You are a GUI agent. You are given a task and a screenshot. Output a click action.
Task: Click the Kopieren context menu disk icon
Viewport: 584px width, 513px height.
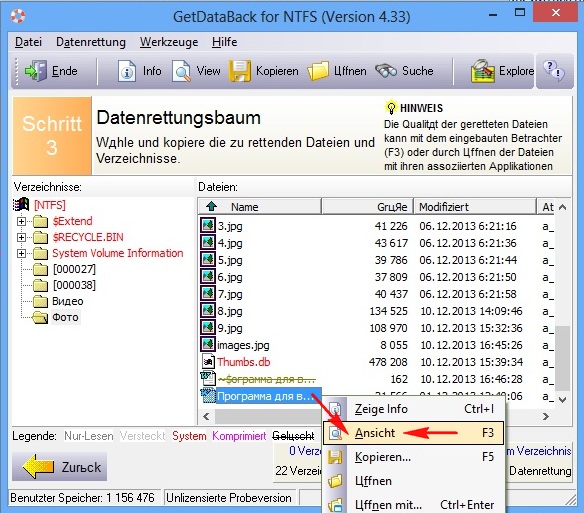point(335,457)
